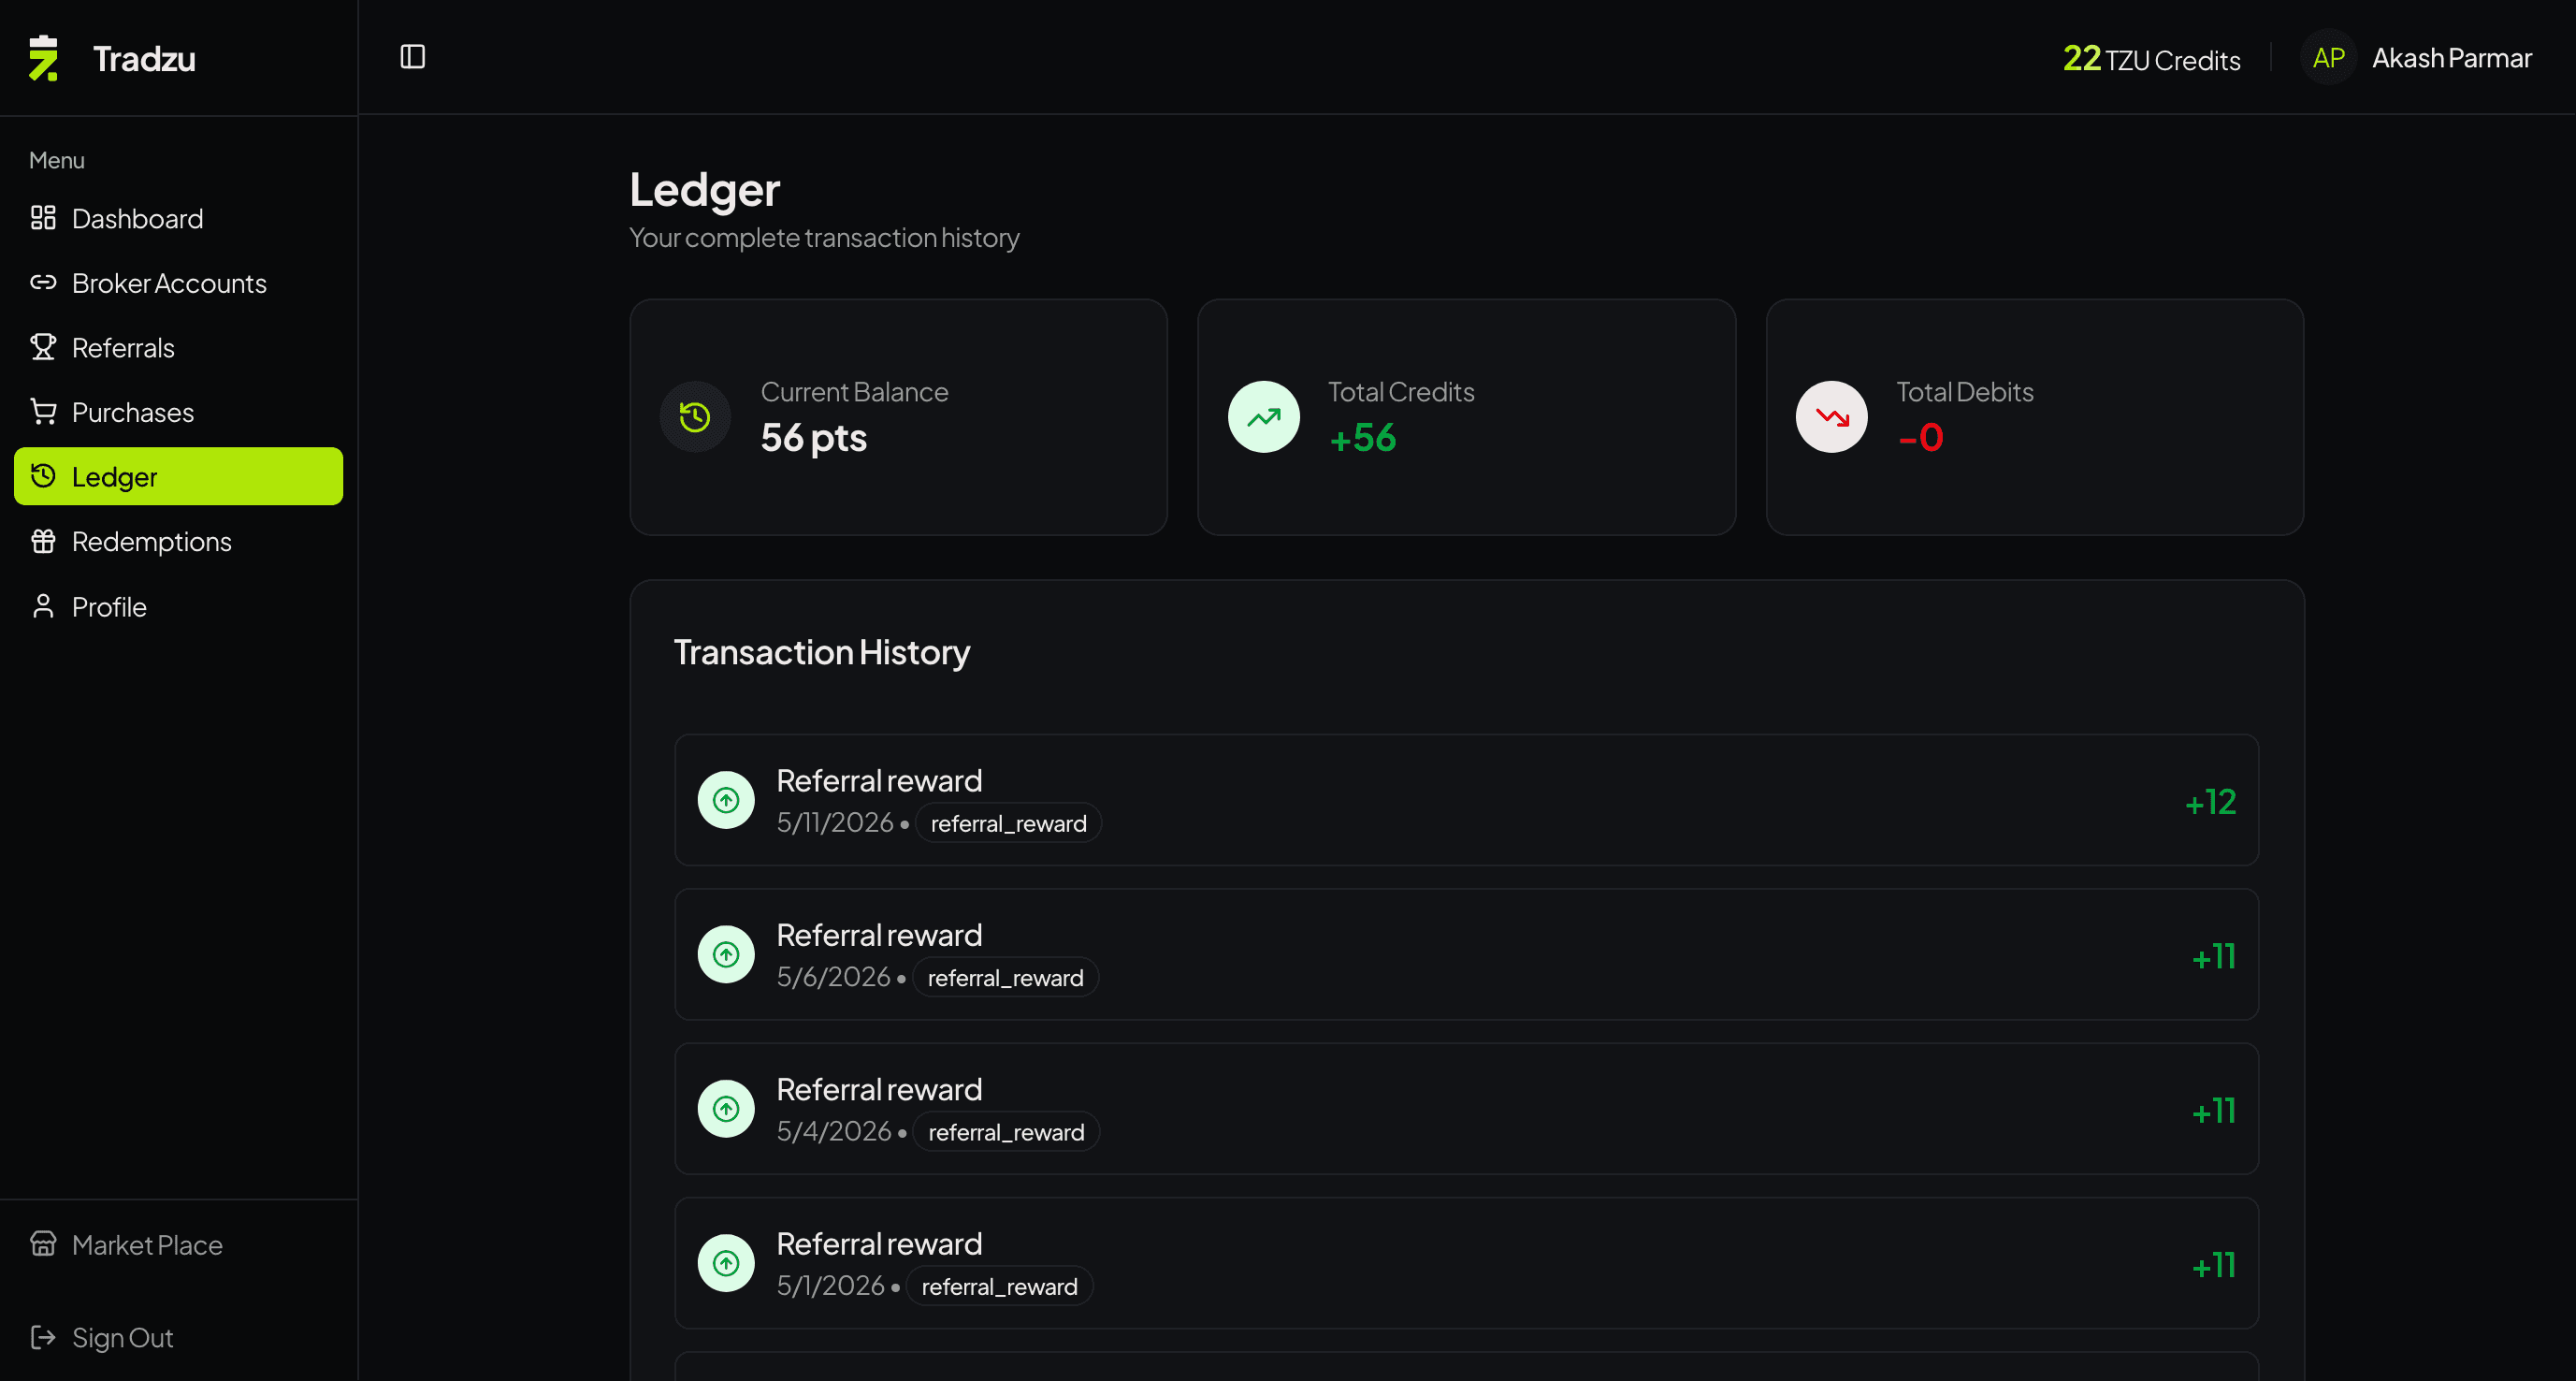Click referral_reward tag on 5/1/2026 row
Viewport: 2576px width, 1381px height.
click(x=999, y=1286)
